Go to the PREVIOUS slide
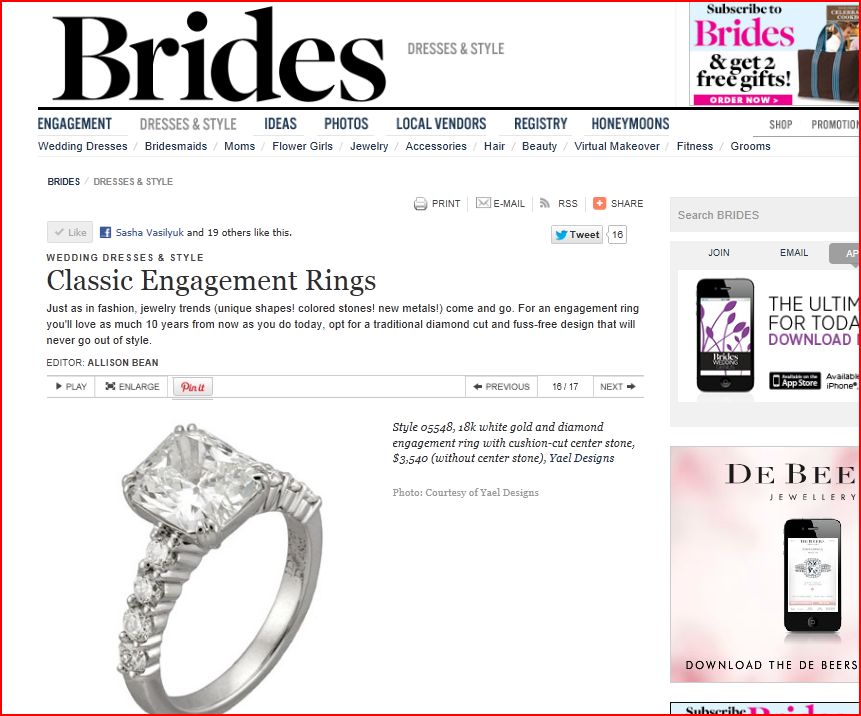 click(x=501, y=387)
